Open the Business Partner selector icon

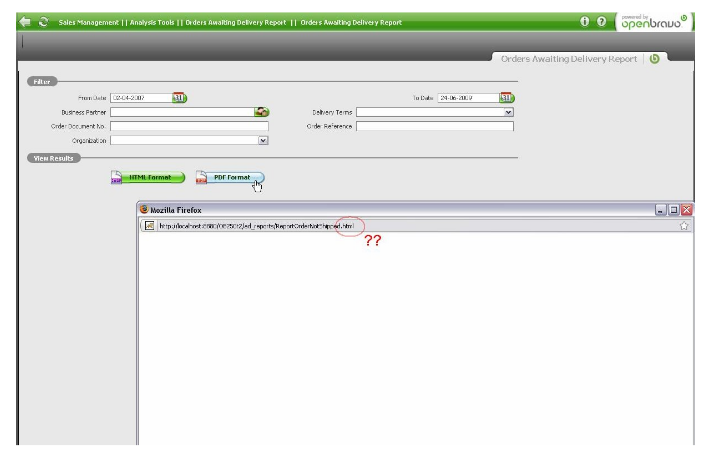[x=262, y=112]
